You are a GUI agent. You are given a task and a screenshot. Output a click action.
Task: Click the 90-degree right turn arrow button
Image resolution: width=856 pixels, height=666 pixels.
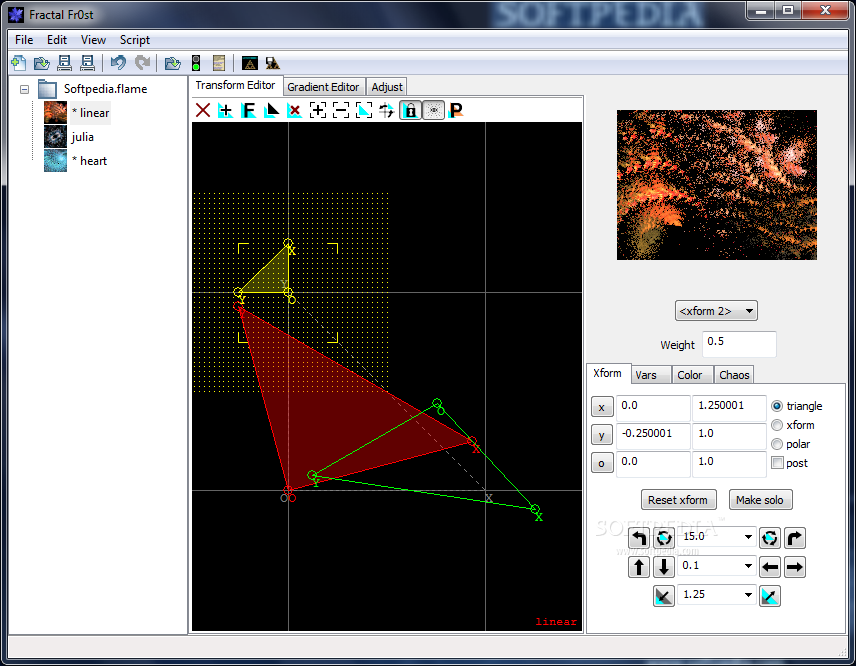click(x=795, y=538)
